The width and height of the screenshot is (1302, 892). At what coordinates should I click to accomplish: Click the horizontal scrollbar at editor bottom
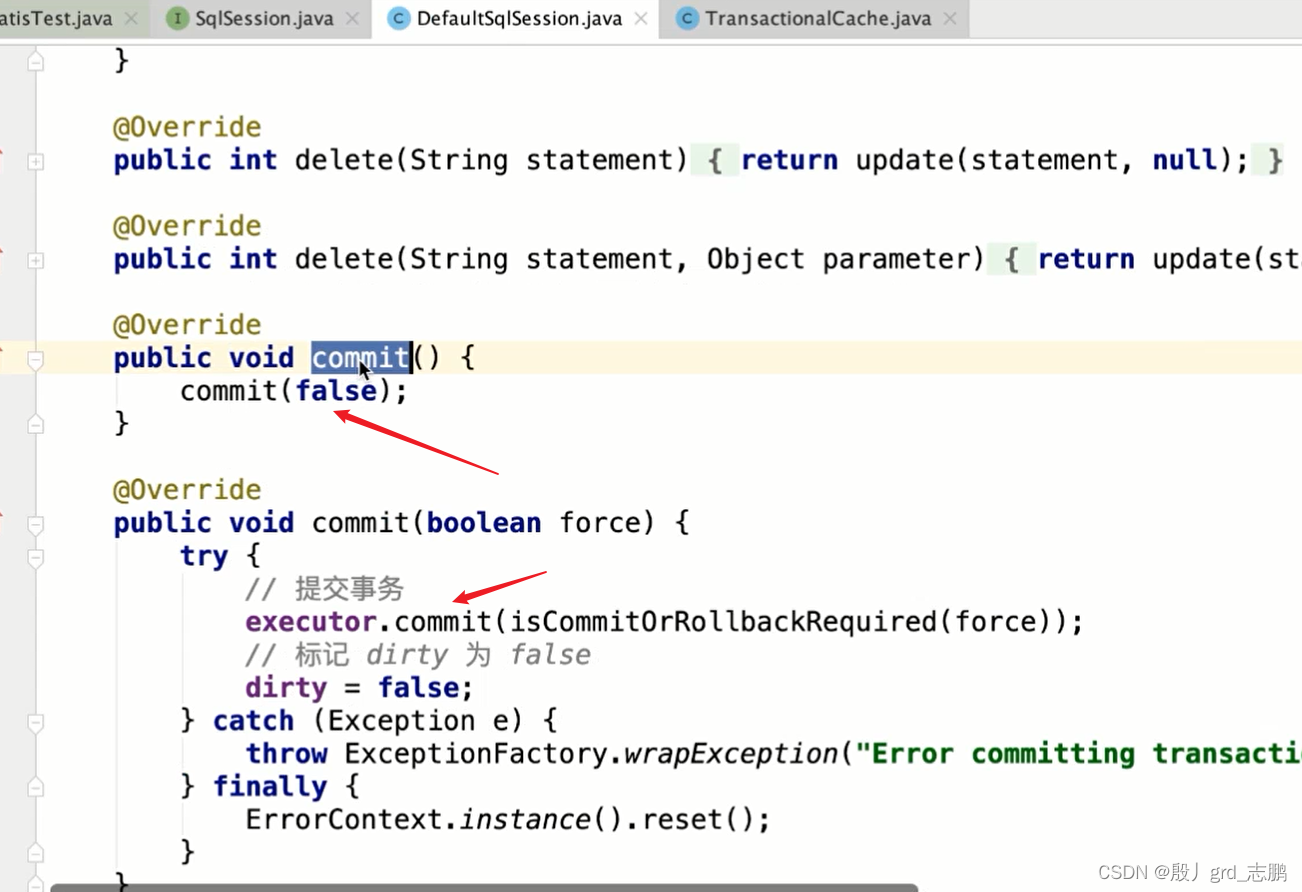484,887
